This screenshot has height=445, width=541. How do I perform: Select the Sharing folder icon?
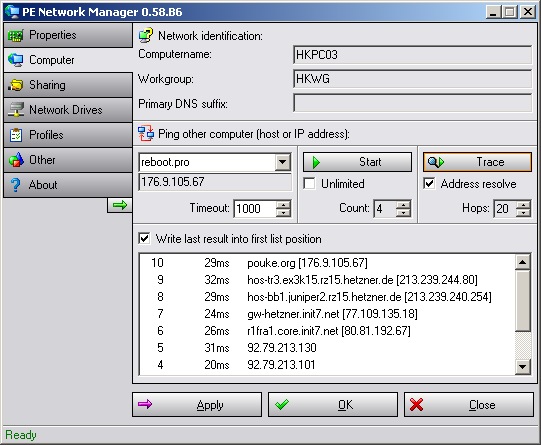pos(16,85)
